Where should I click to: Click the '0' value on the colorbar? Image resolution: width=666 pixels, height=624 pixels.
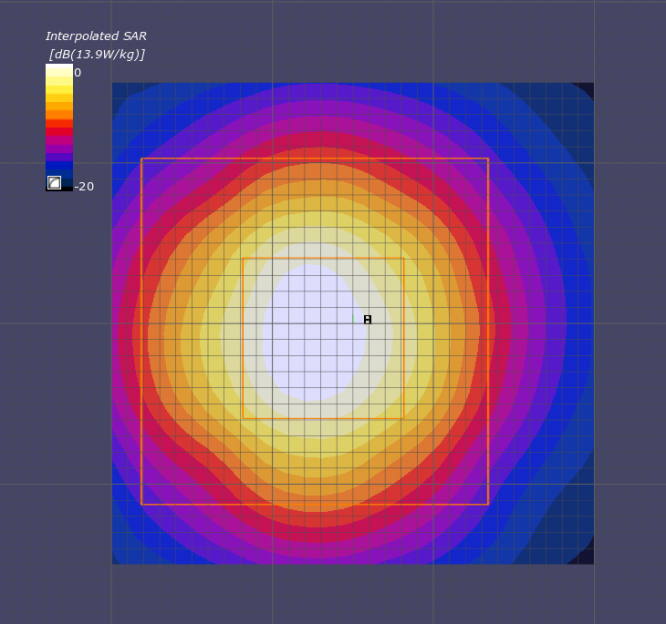[x=77, y=73]
